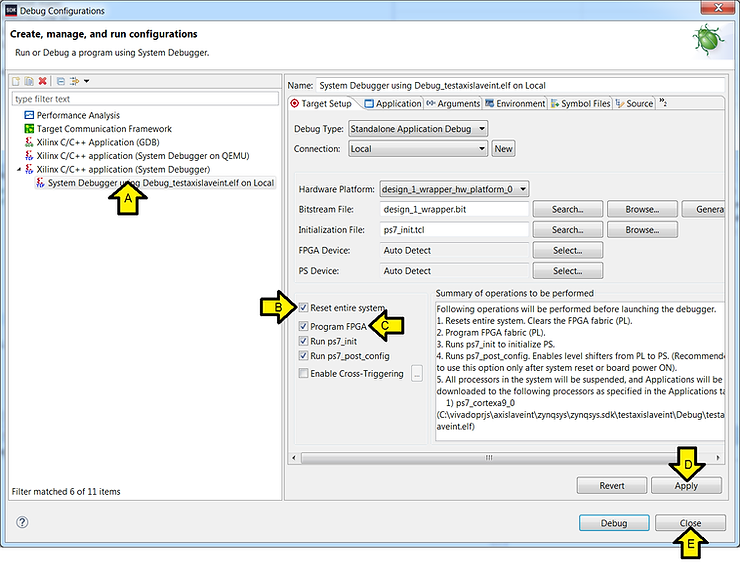Screen dimensions: 740x572
Task: Click Browse for Initialization File
Action: (642, 230)
